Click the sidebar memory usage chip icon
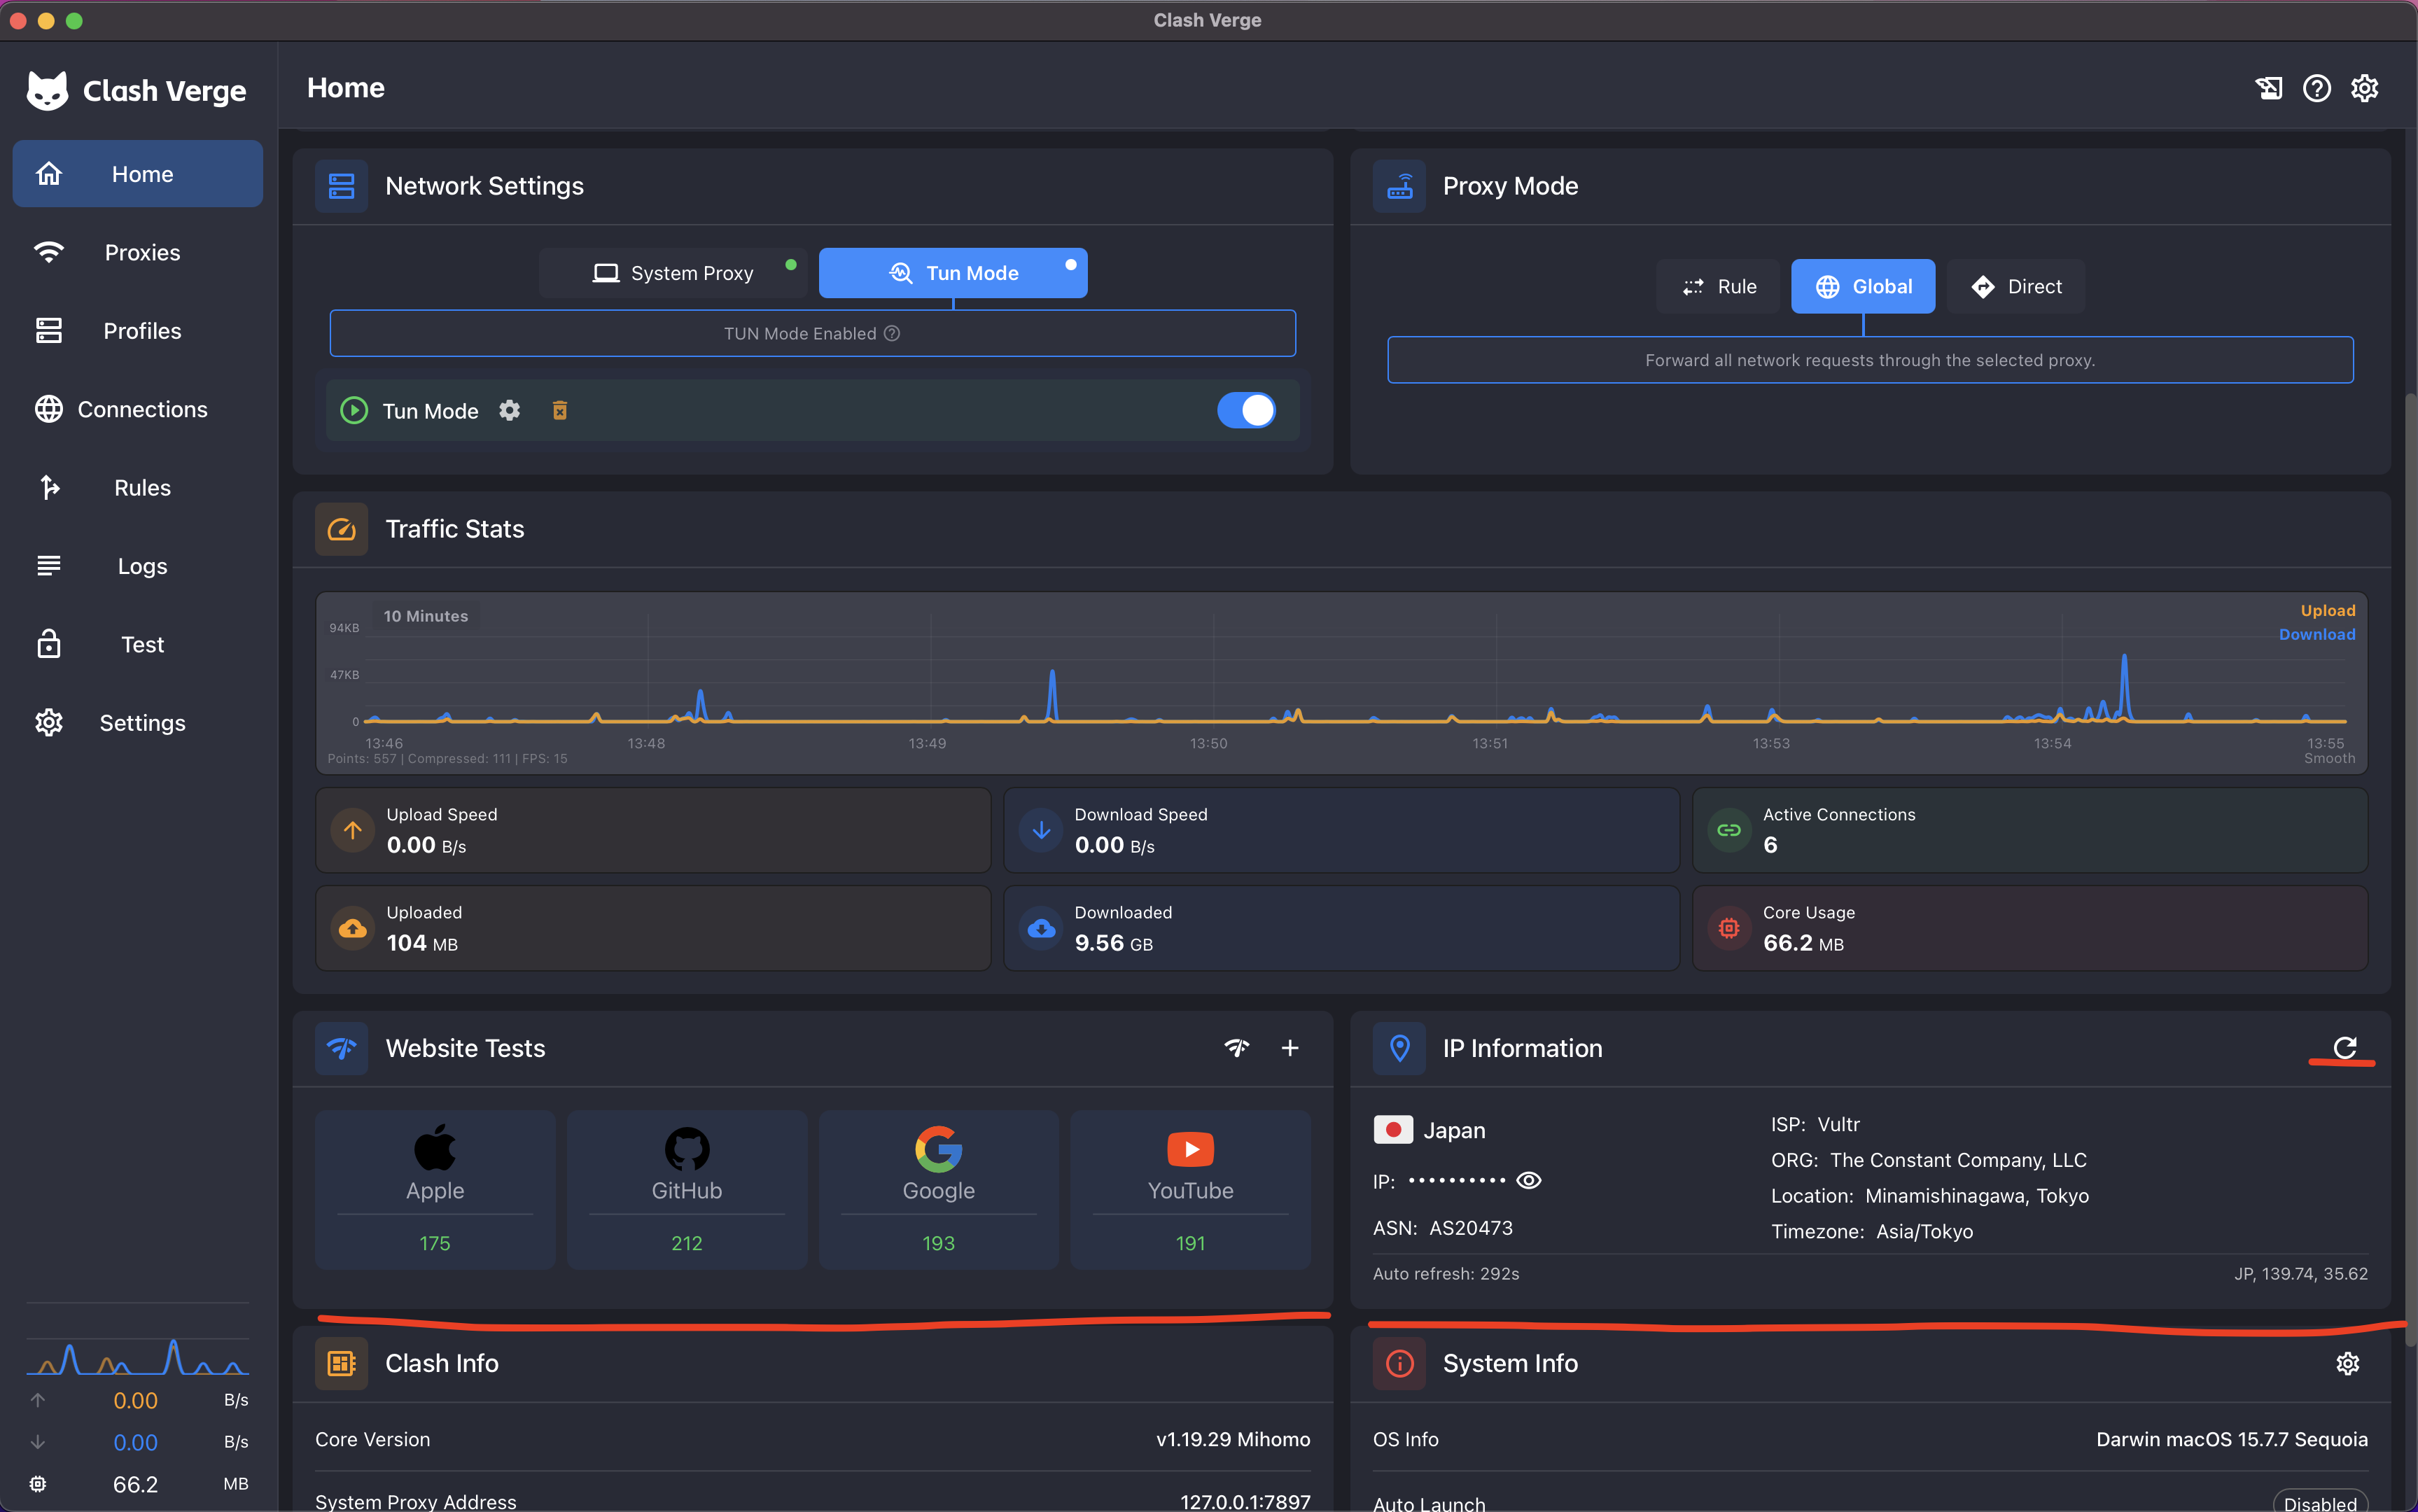 click(x=37, y=1484)
